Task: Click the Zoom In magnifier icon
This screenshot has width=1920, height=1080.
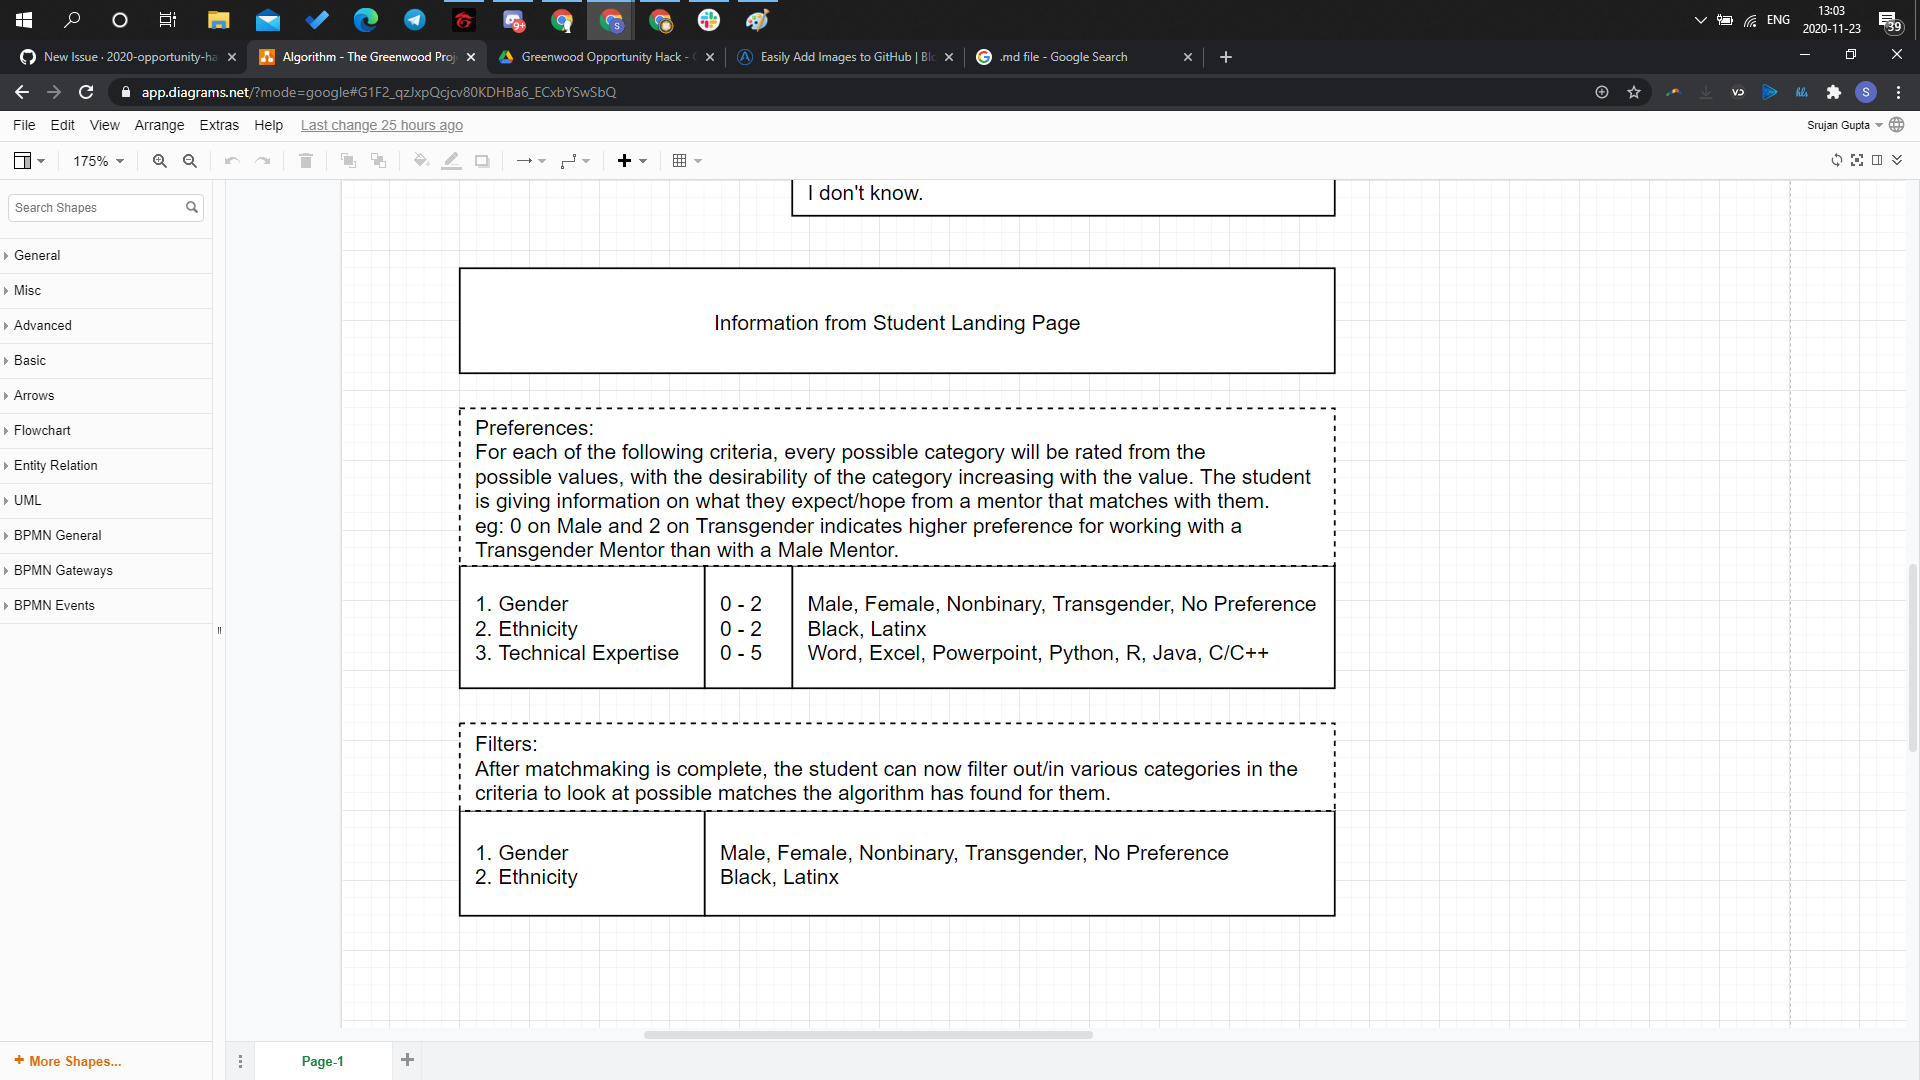Action: coord(159,161)
